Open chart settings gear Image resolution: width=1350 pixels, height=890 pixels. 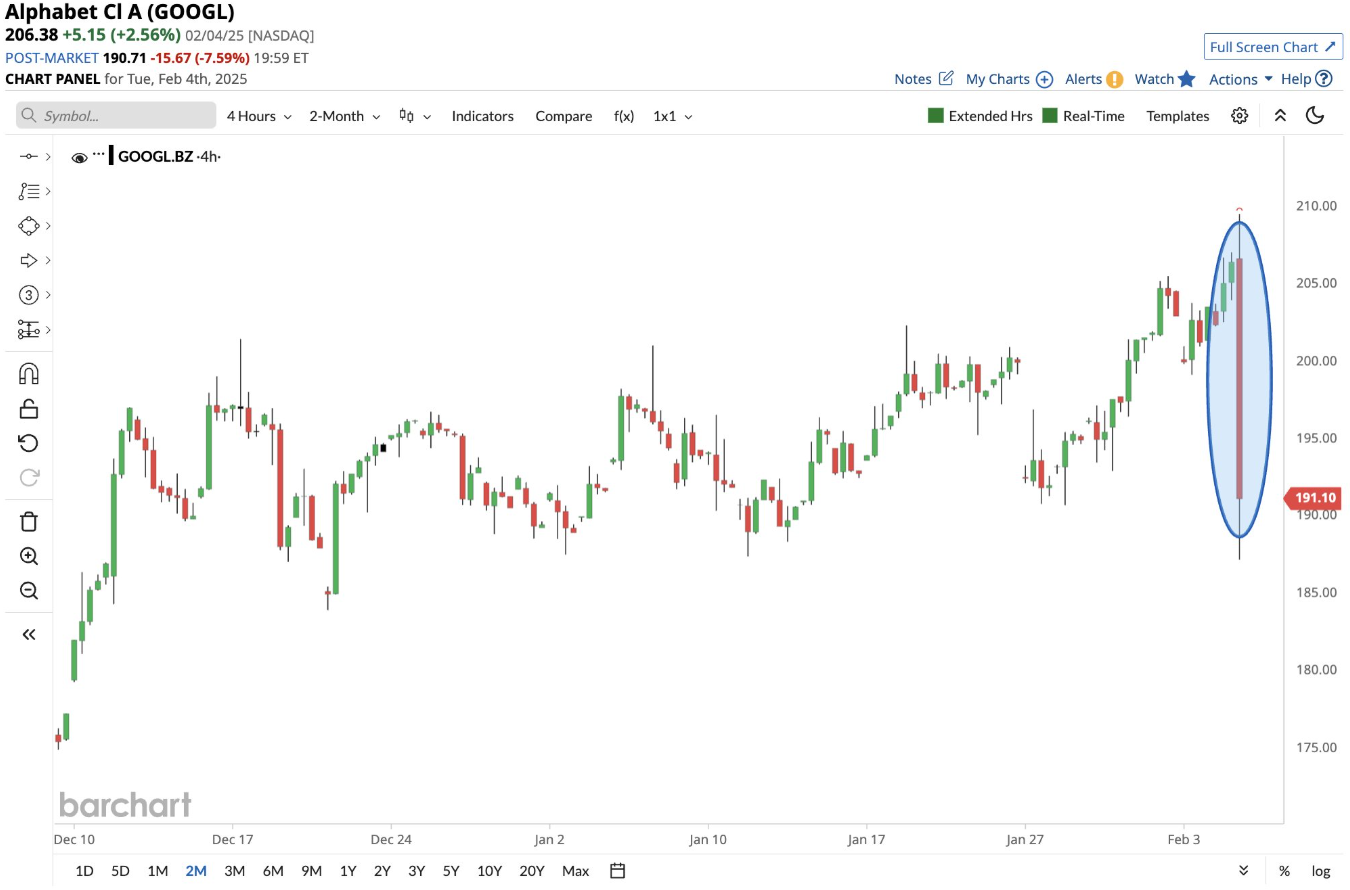coord(1240,116)
